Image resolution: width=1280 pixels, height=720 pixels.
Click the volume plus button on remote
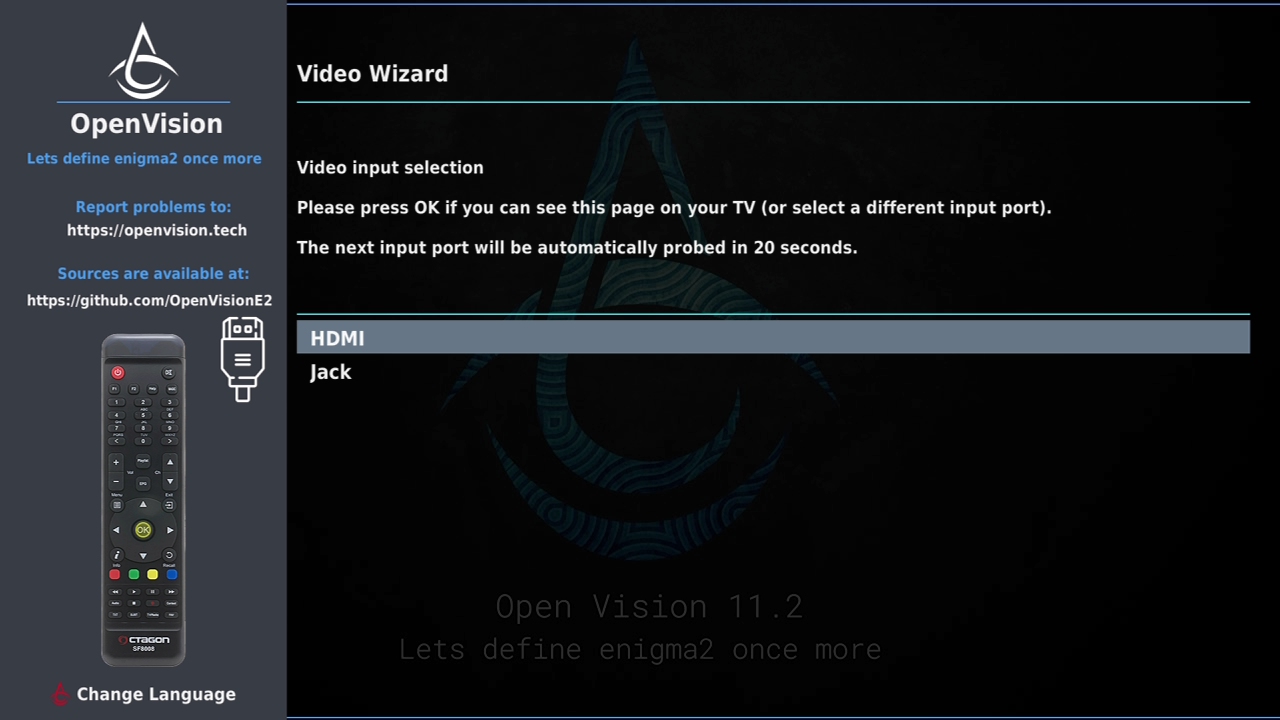116,462
